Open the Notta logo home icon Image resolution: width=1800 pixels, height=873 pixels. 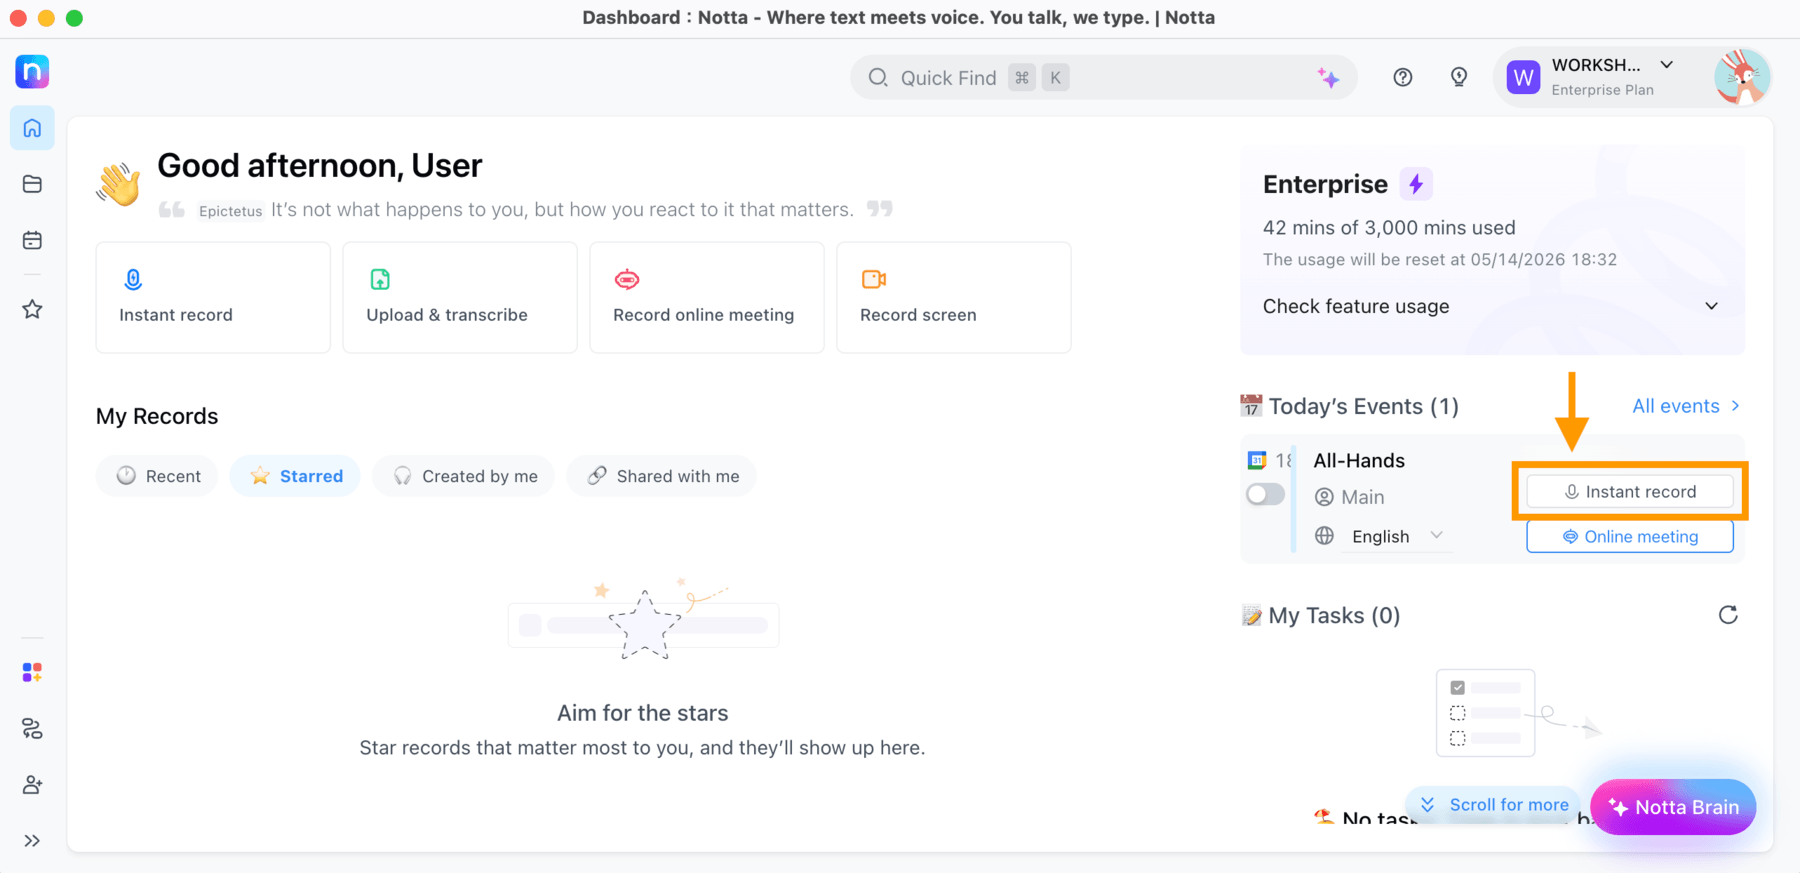[32, 72]
